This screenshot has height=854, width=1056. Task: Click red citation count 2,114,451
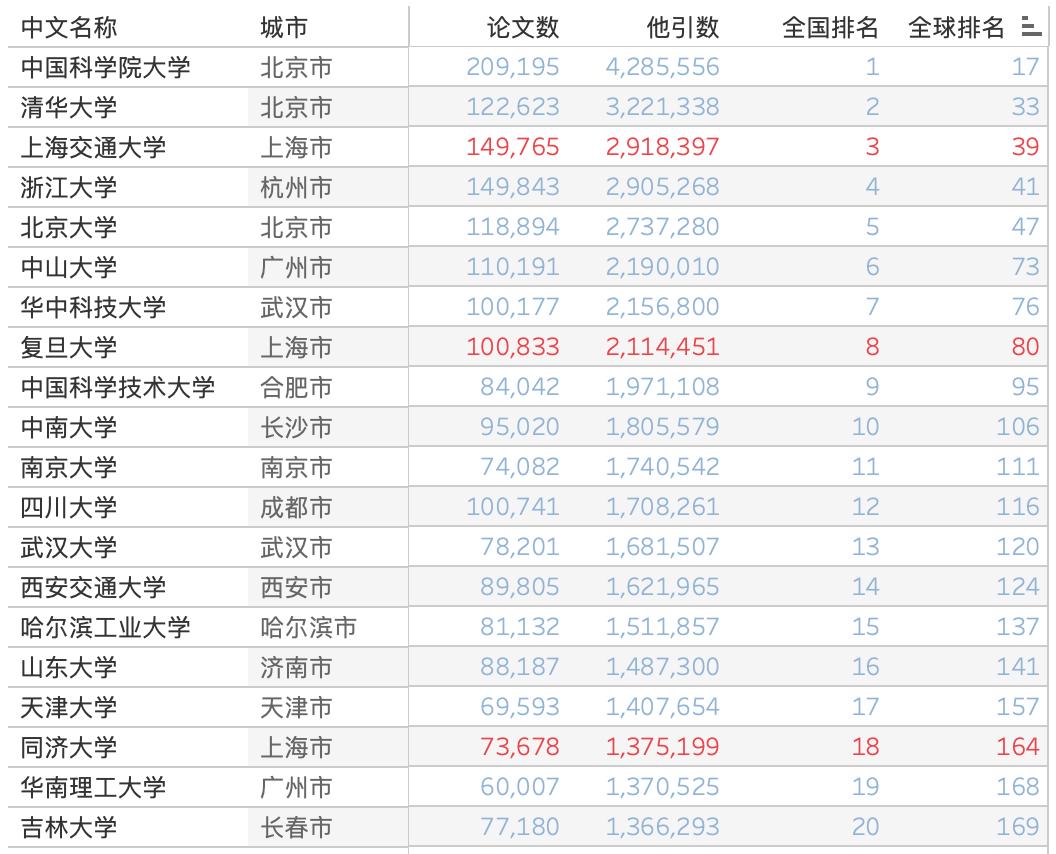pos(662,347)
